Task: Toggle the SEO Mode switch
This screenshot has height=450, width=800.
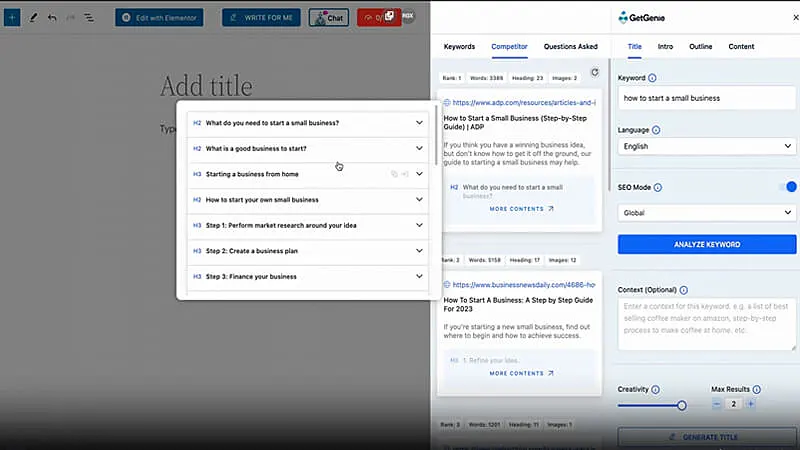Action: tap(790, 187)
